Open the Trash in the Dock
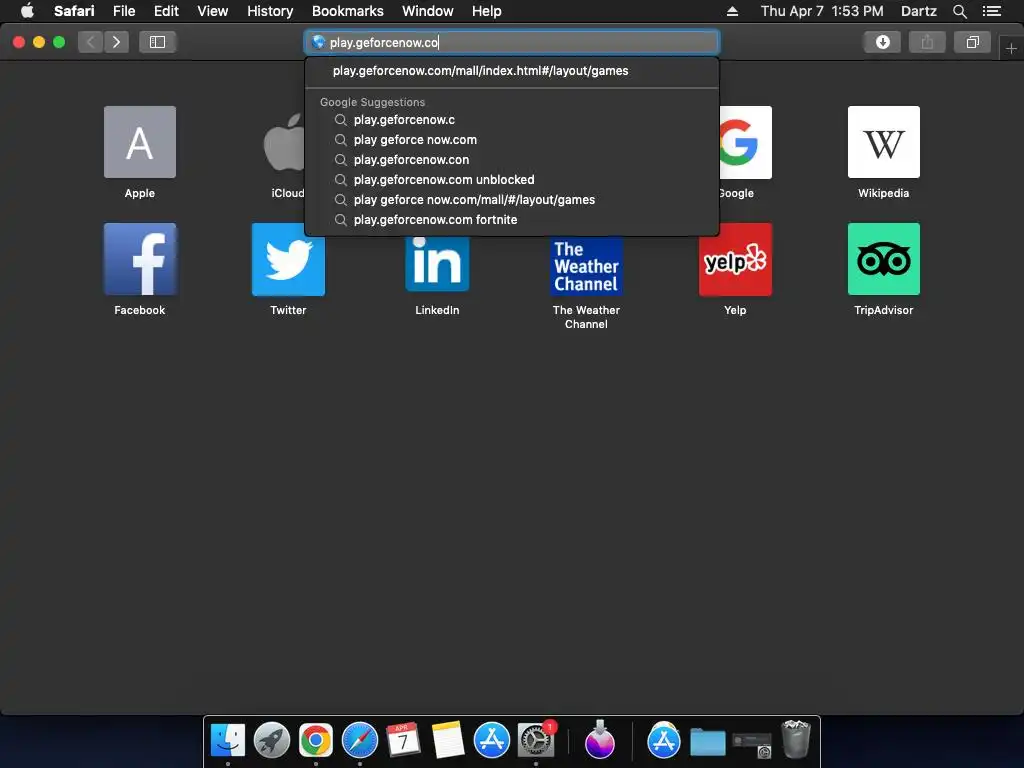The image size is (1024, 768). [x=795, y=739]
